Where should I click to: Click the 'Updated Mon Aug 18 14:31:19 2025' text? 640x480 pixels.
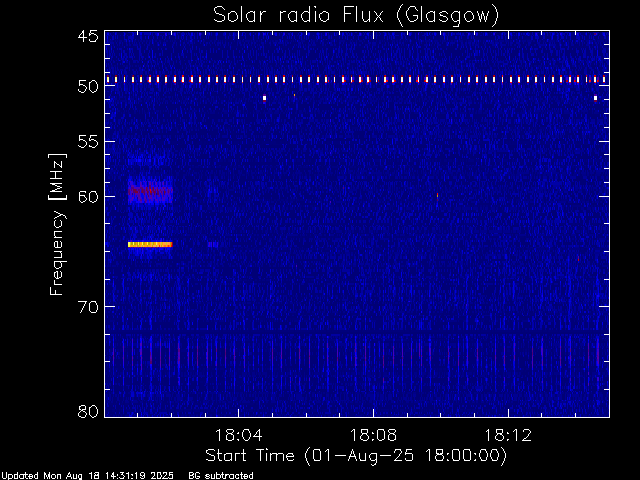(88, 476)
